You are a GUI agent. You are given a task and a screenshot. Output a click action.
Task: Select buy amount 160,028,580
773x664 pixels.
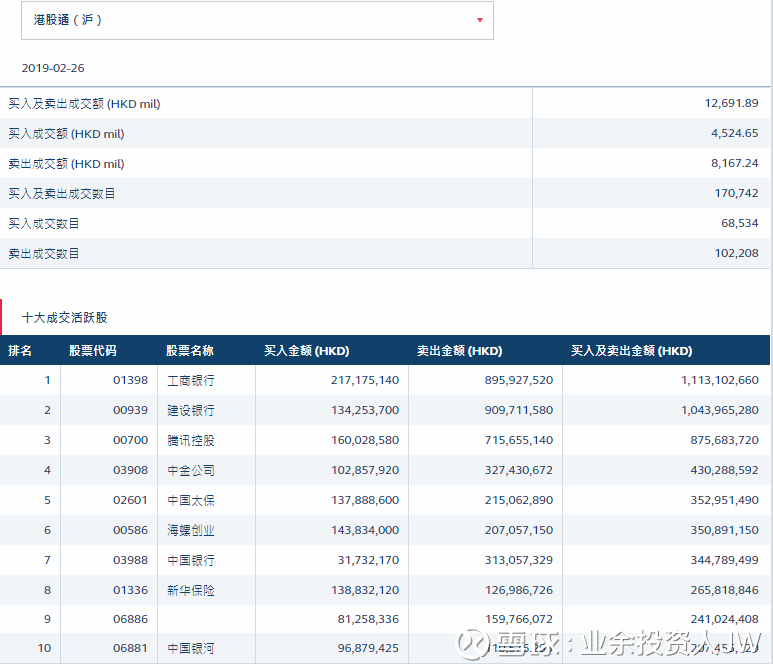tap(365, 440)
